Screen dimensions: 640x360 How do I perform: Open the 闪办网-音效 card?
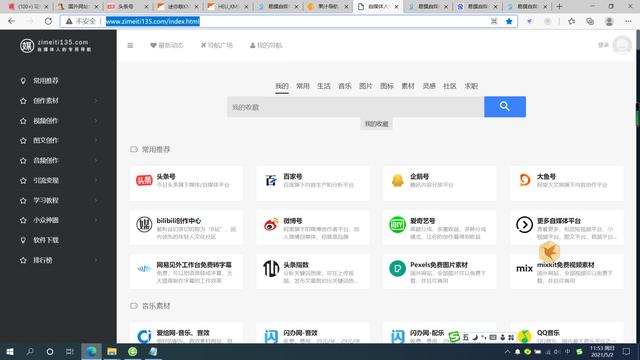click(313, 333)
